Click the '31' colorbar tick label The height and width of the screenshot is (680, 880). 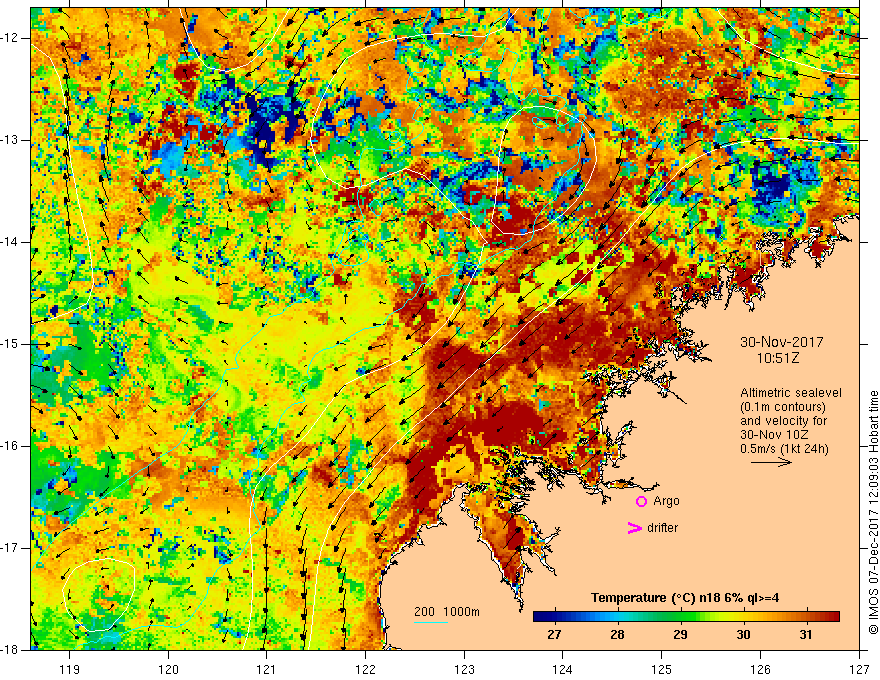click(x=806, y=635)
